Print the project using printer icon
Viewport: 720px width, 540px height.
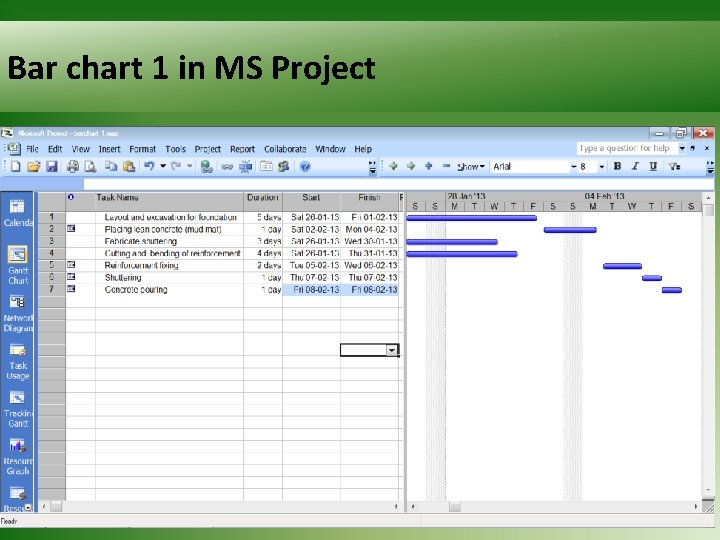(x=73, y=166)
